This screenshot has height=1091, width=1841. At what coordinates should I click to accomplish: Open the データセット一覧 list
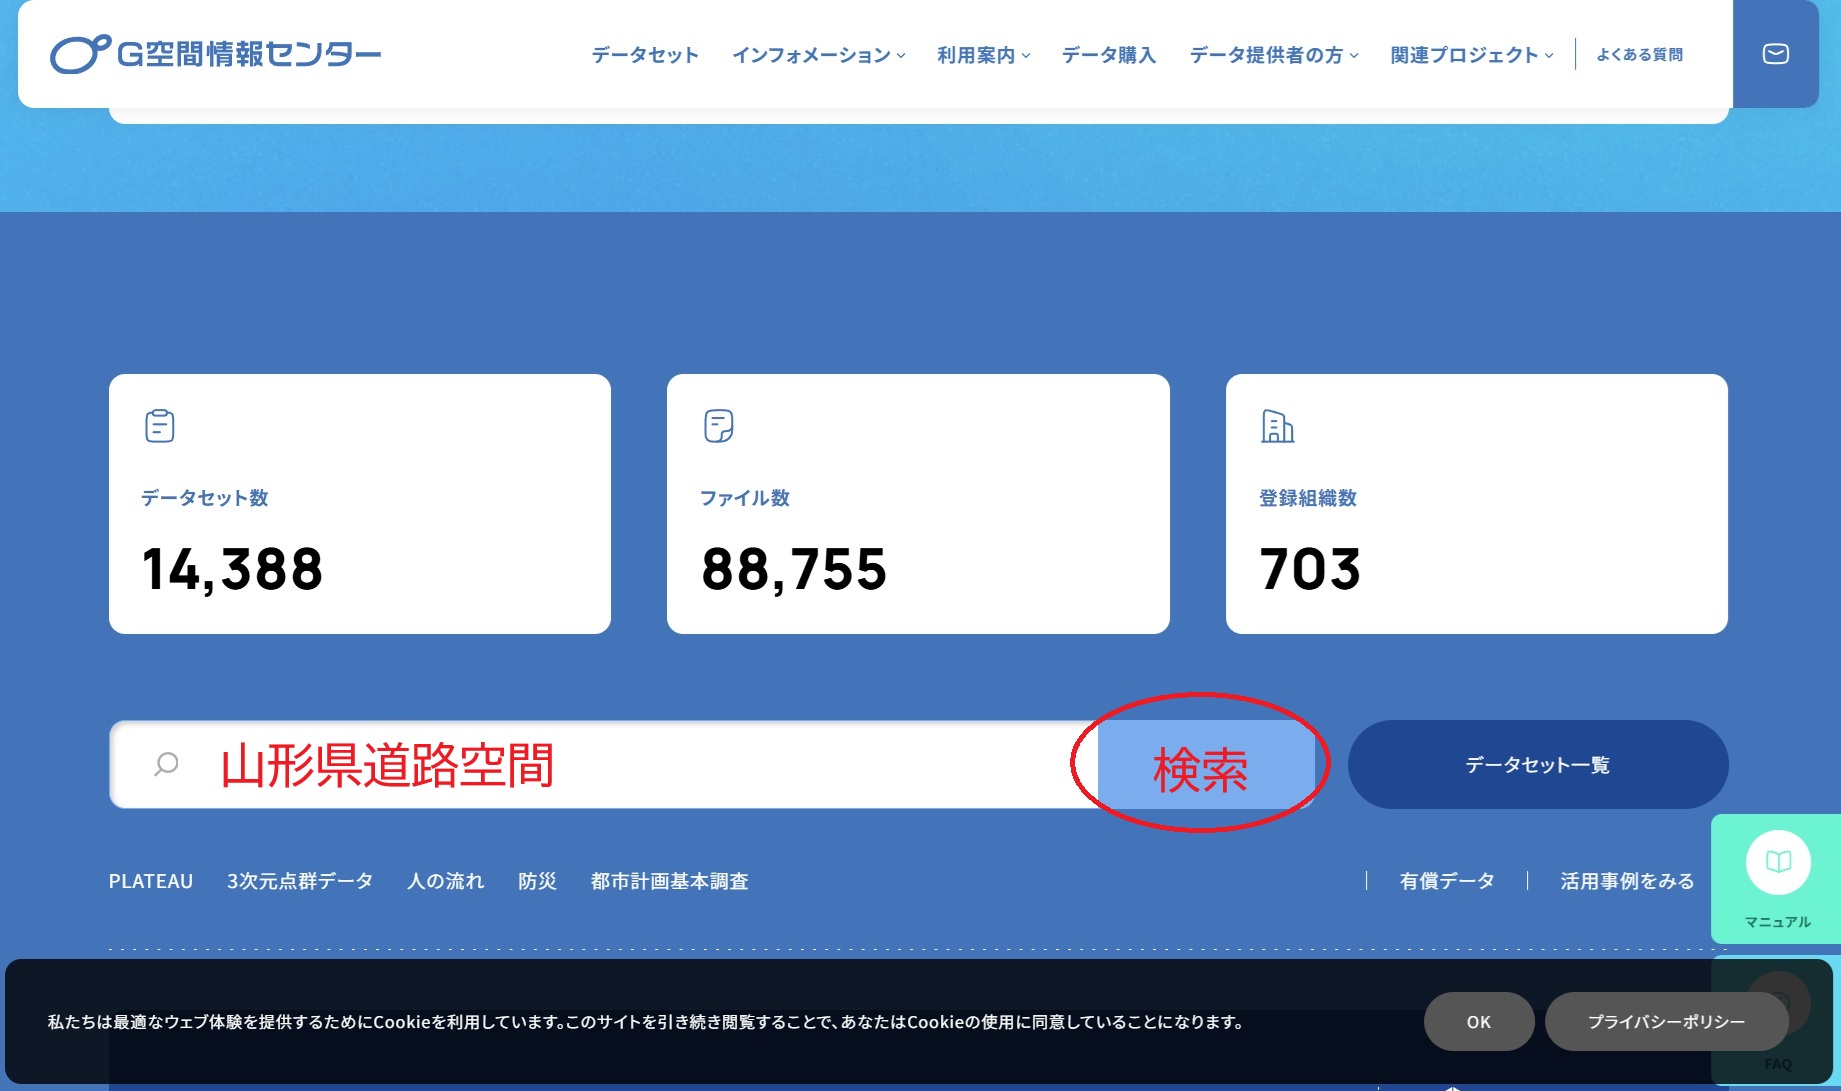pos(1537,764)
